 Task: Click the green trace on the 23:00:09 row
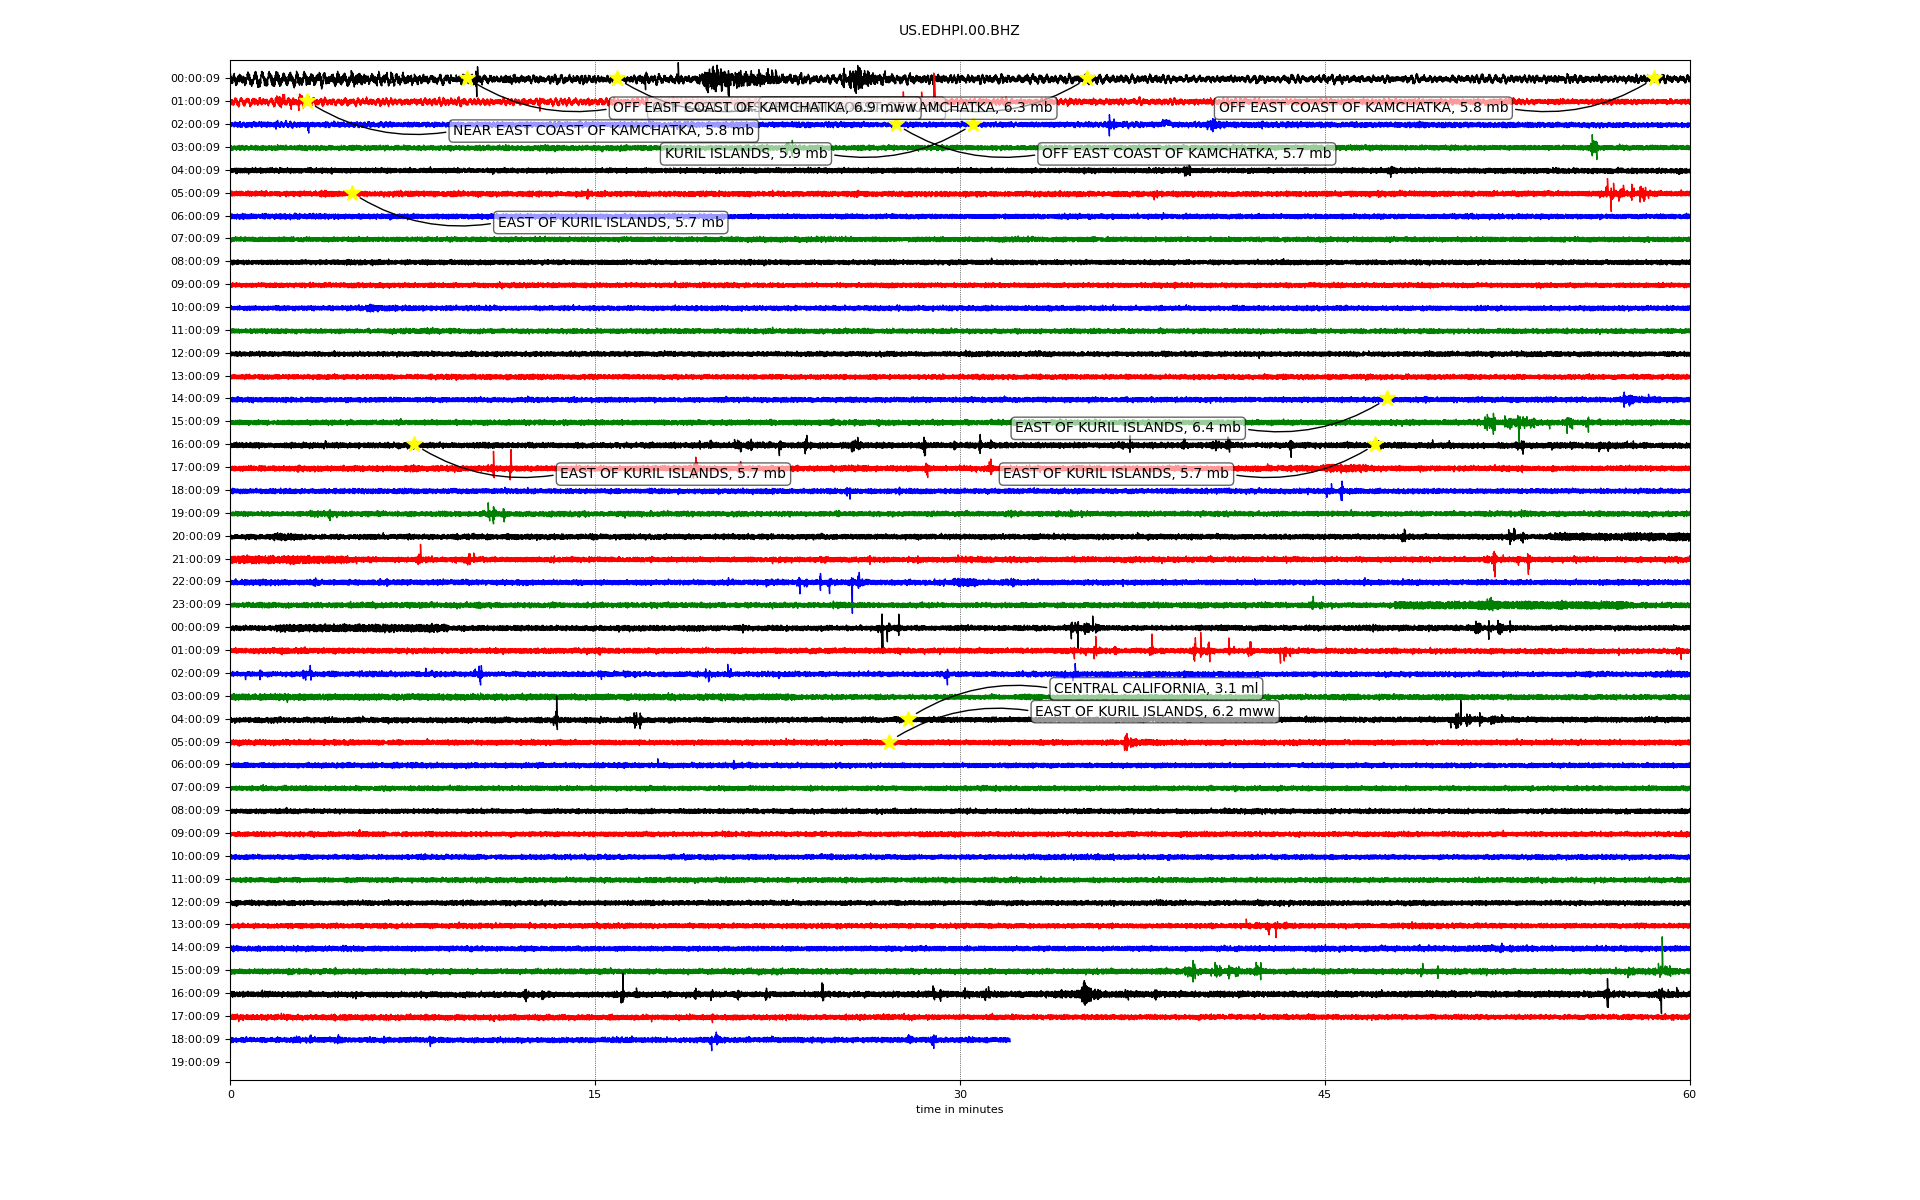pyautogui.click(x=960, y=605)
